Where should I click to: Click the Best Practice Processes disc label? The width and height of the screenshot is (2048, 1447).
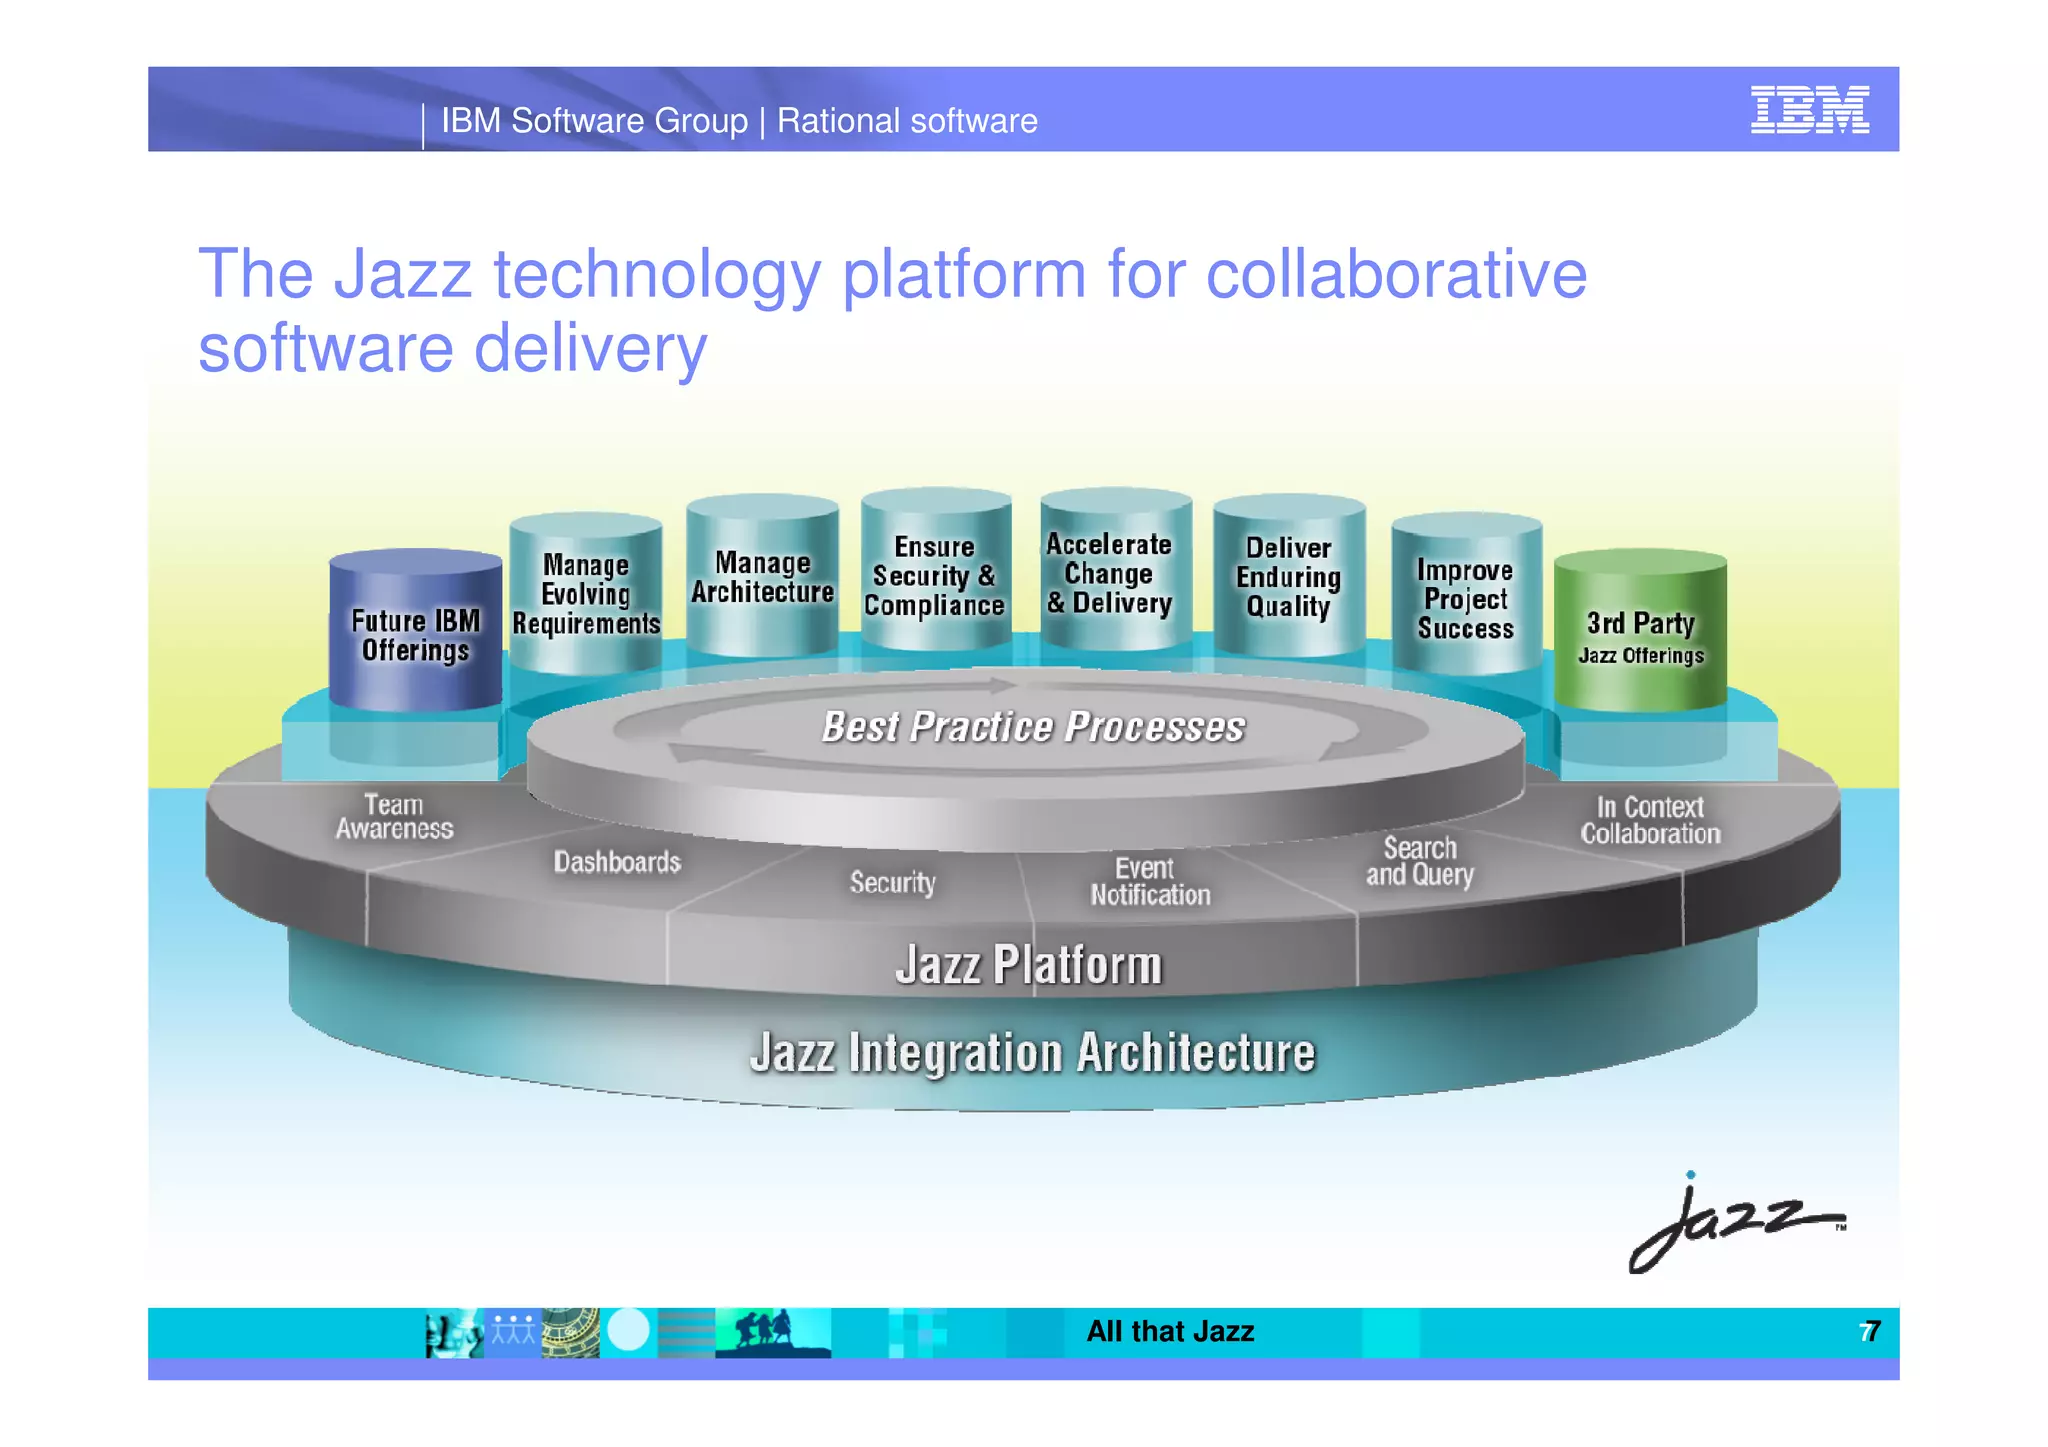coord(1033,727)
